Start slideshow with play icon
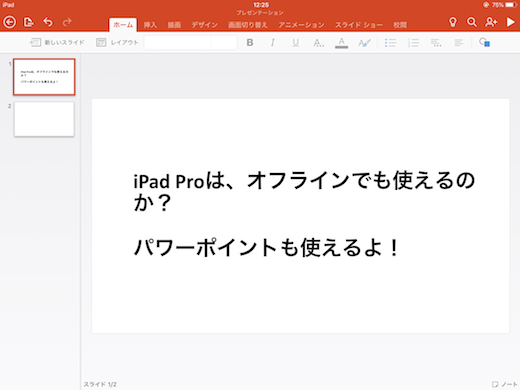 [510, 22]
